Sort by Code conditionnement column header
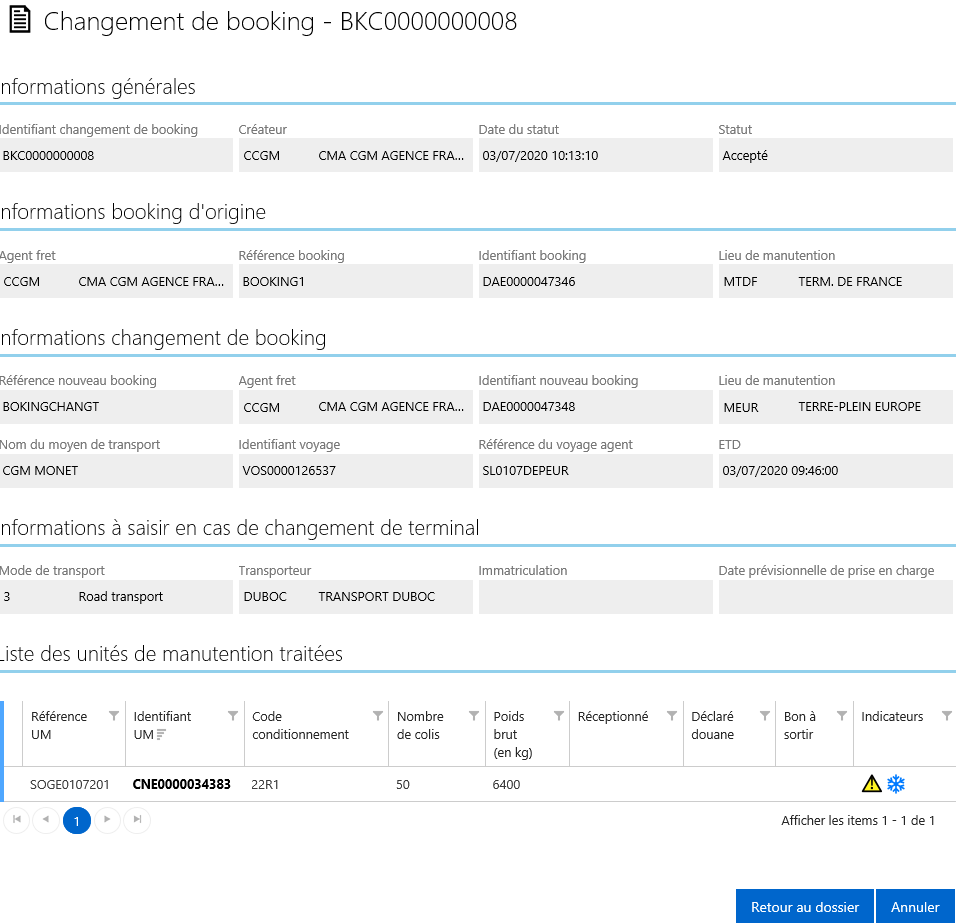 point(301,725)
